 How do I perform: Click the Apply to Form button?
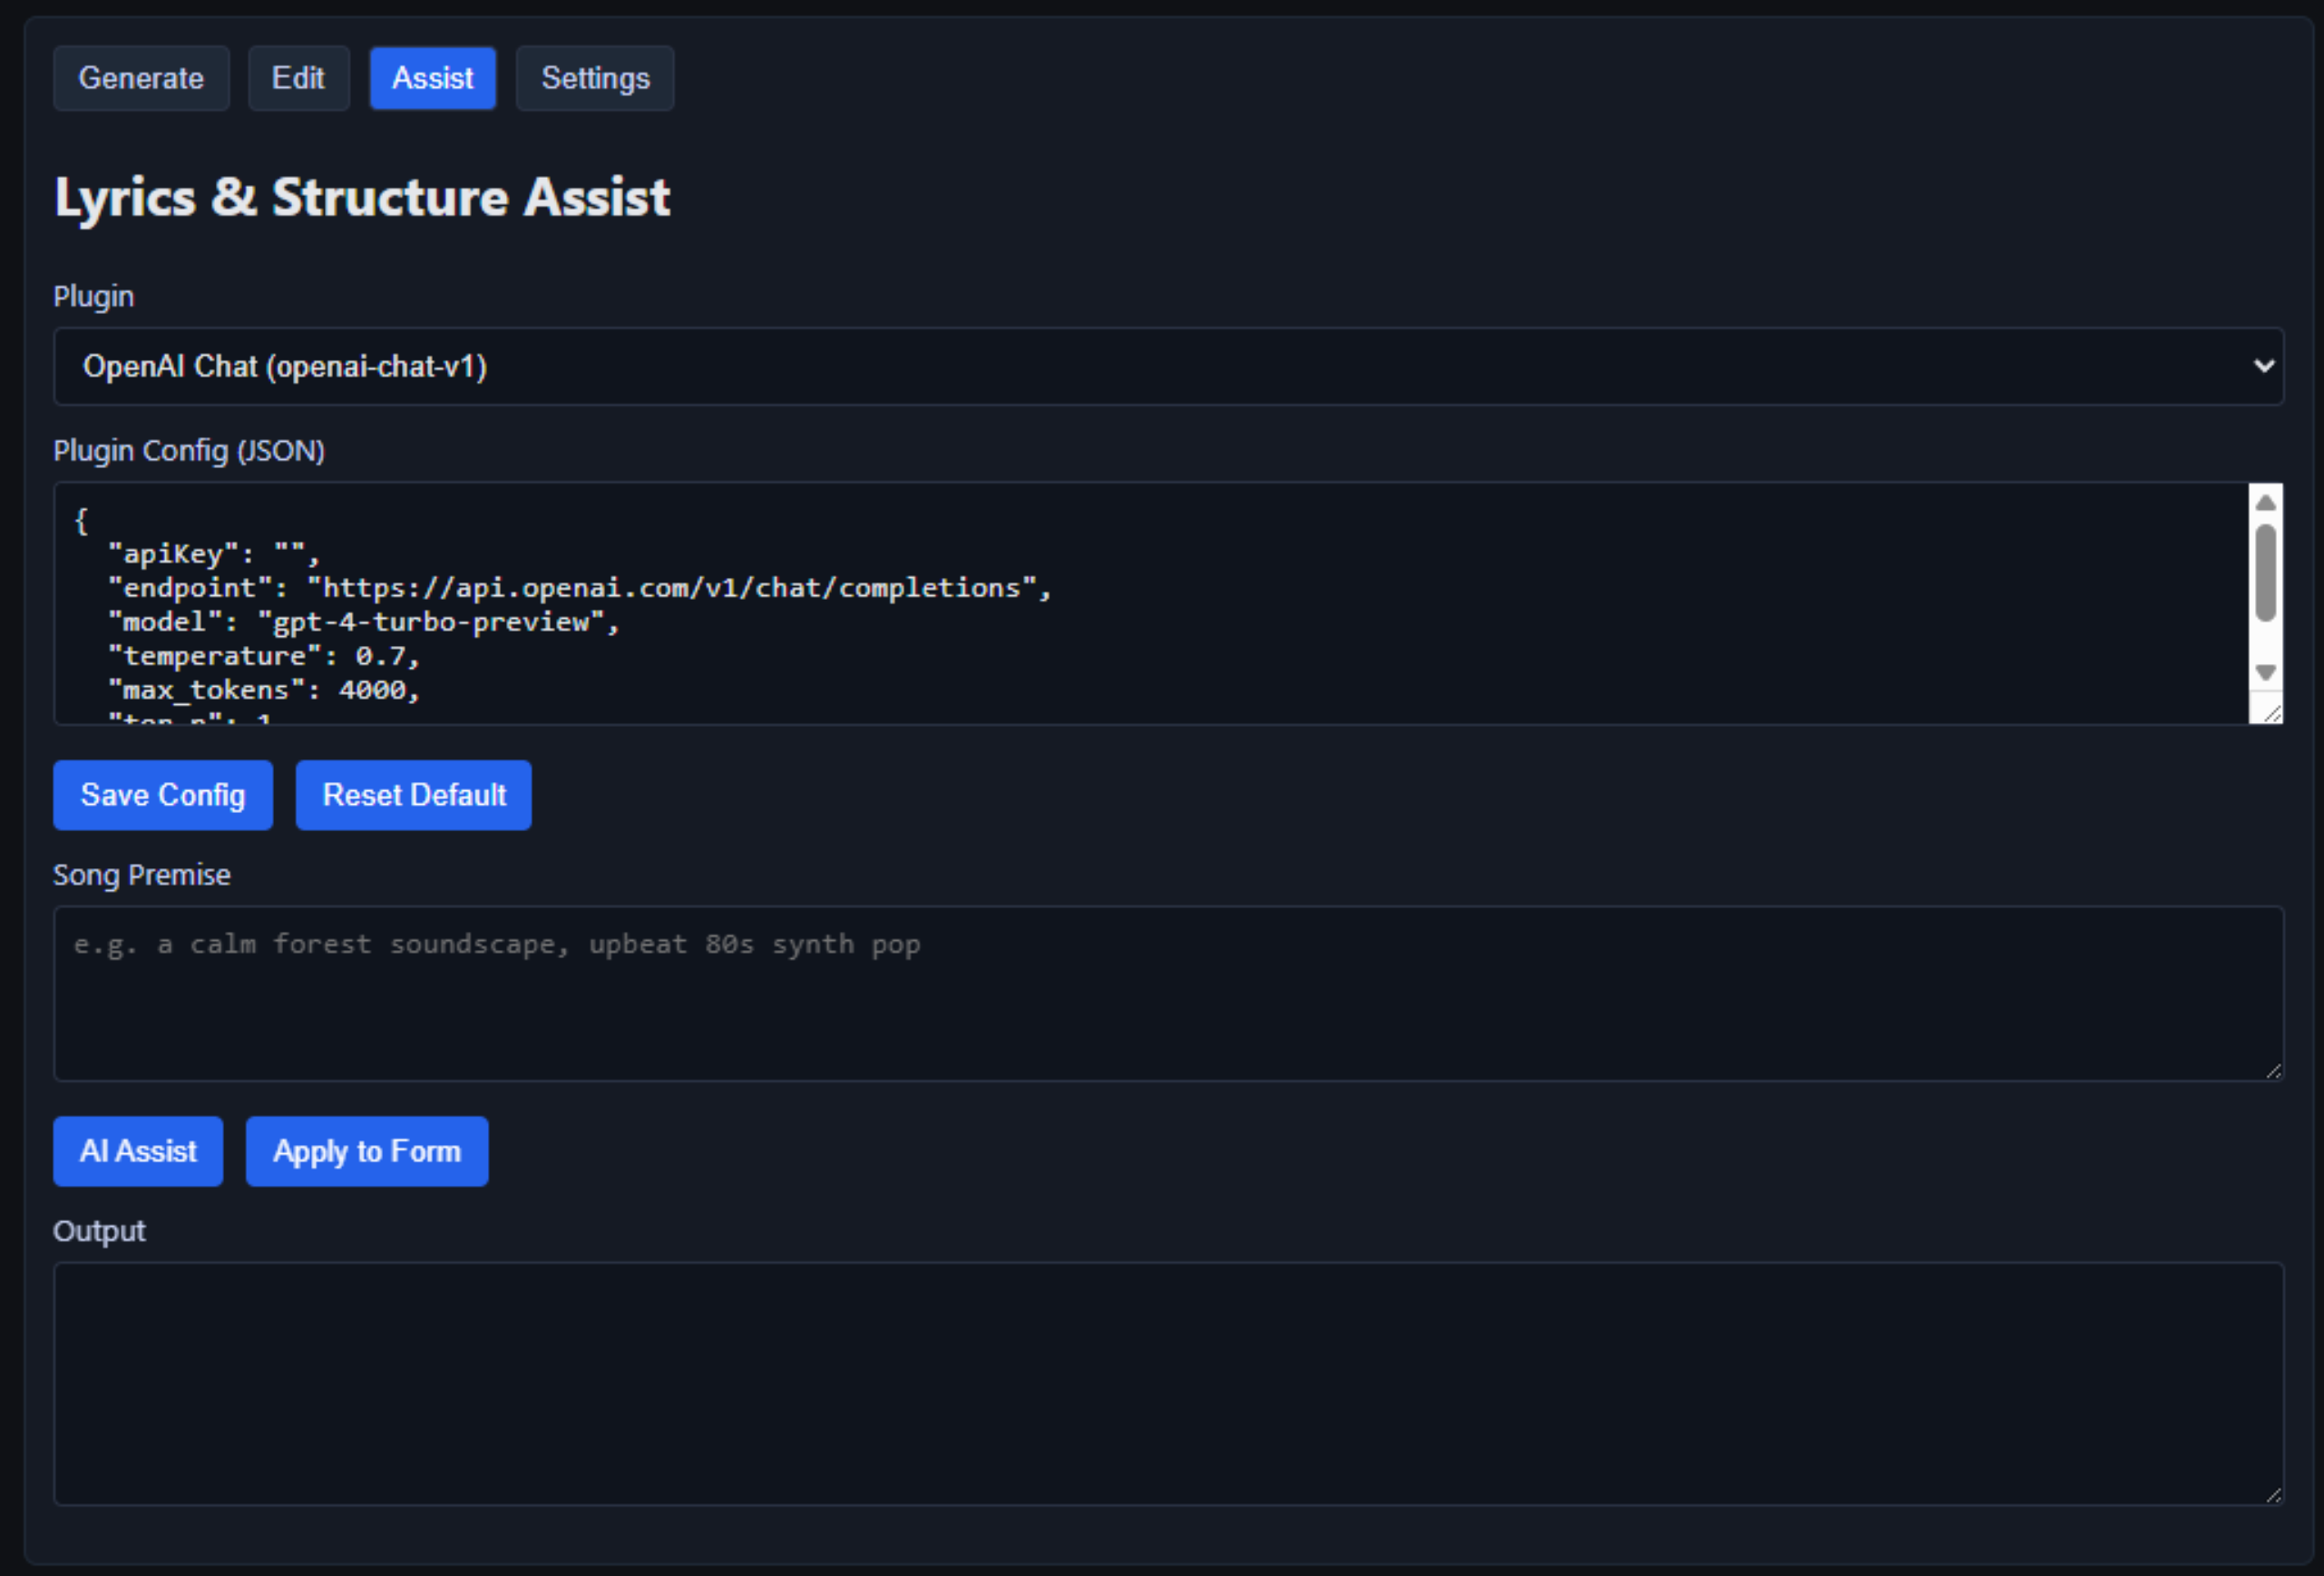[366, 1151]
